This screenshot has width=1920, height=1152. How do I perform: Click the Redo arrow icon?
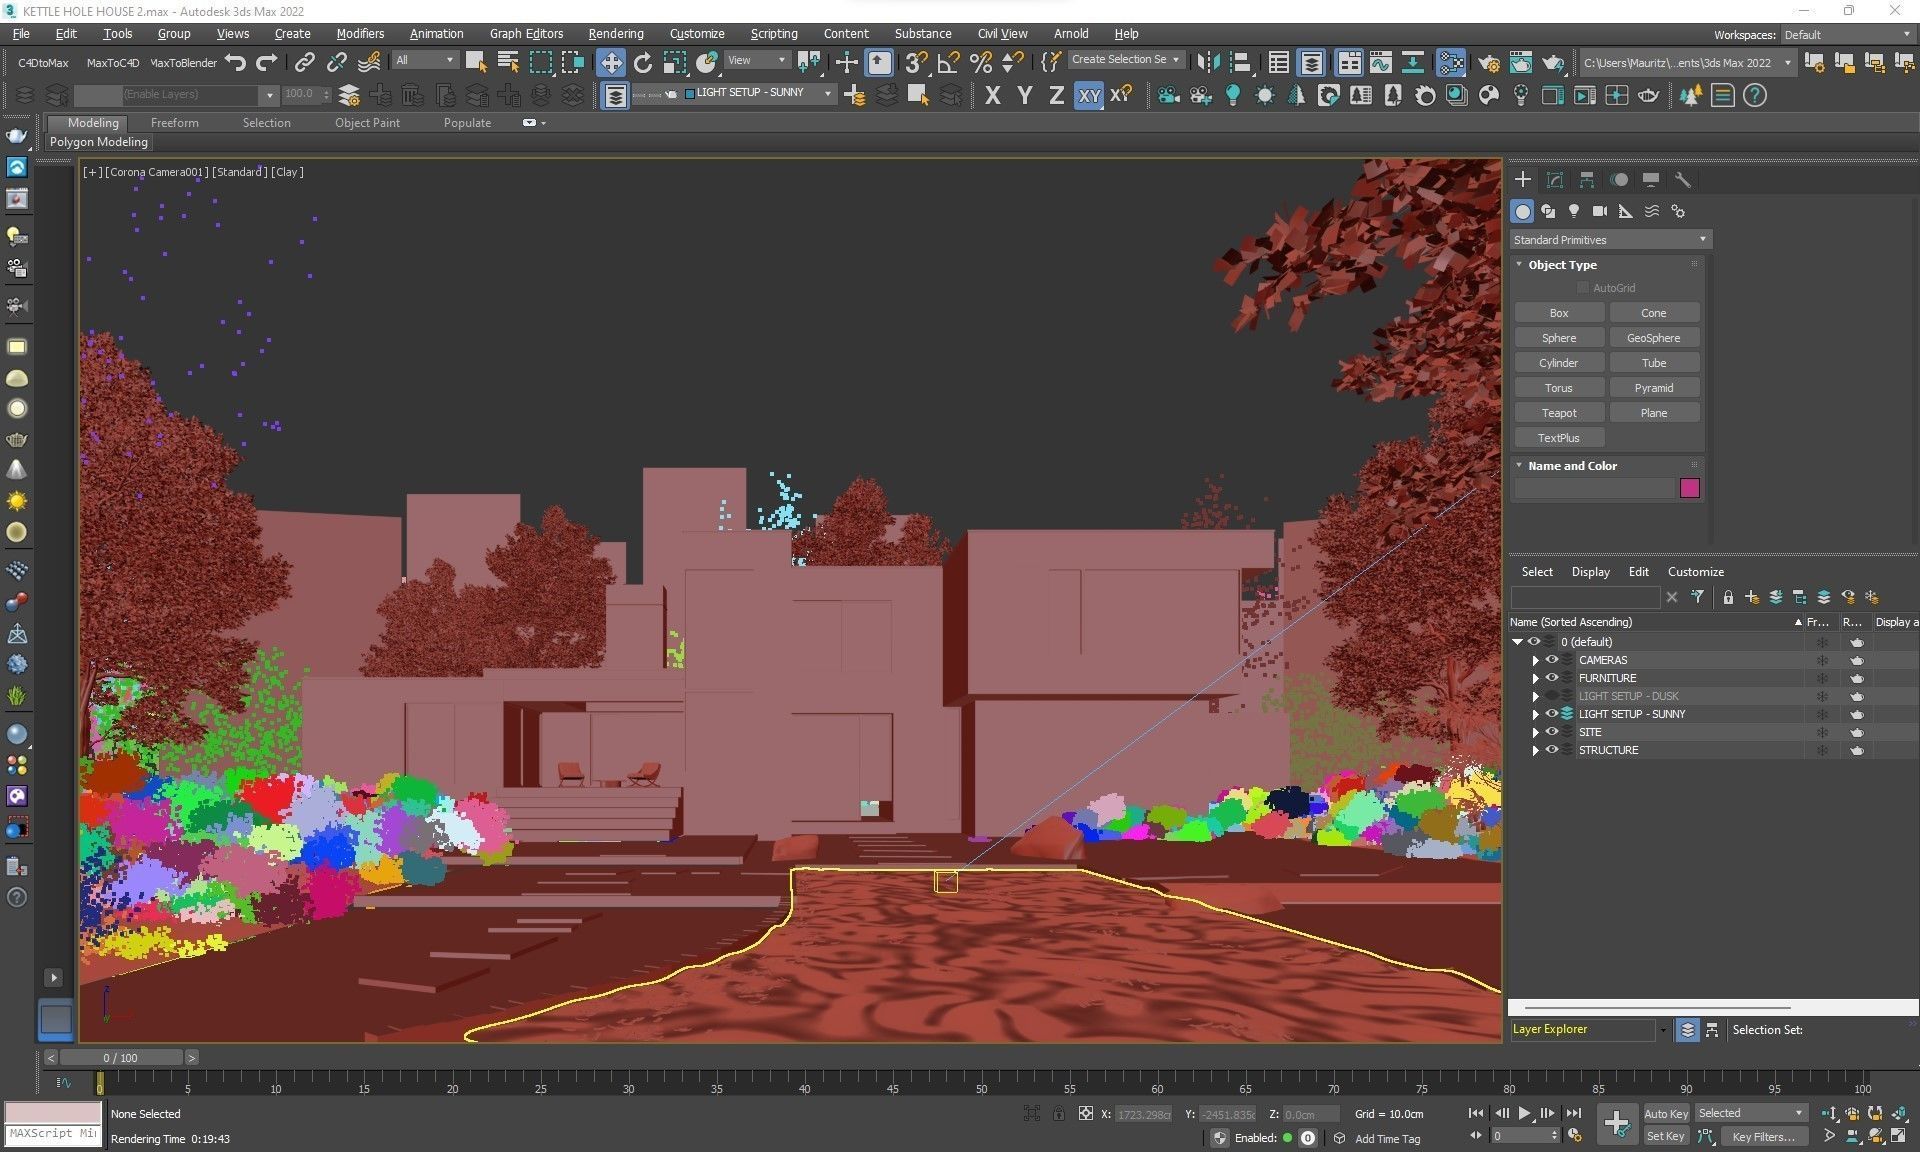pos(267,62)
